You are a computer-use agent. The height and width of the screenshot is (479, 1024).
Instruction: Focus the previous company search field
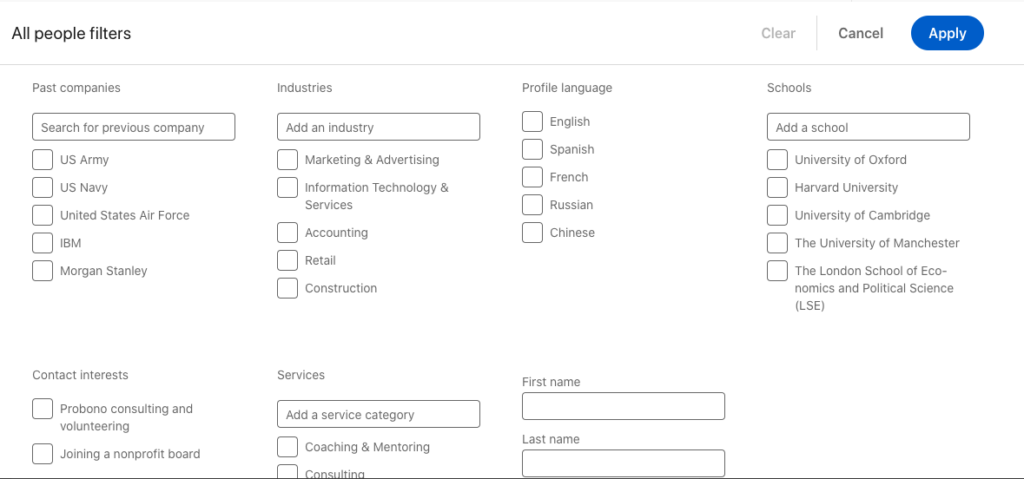click(134, 127)
